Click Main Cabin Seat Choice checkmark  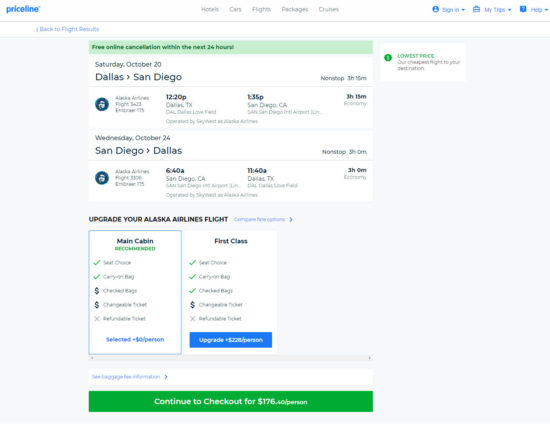click(97, 263)
